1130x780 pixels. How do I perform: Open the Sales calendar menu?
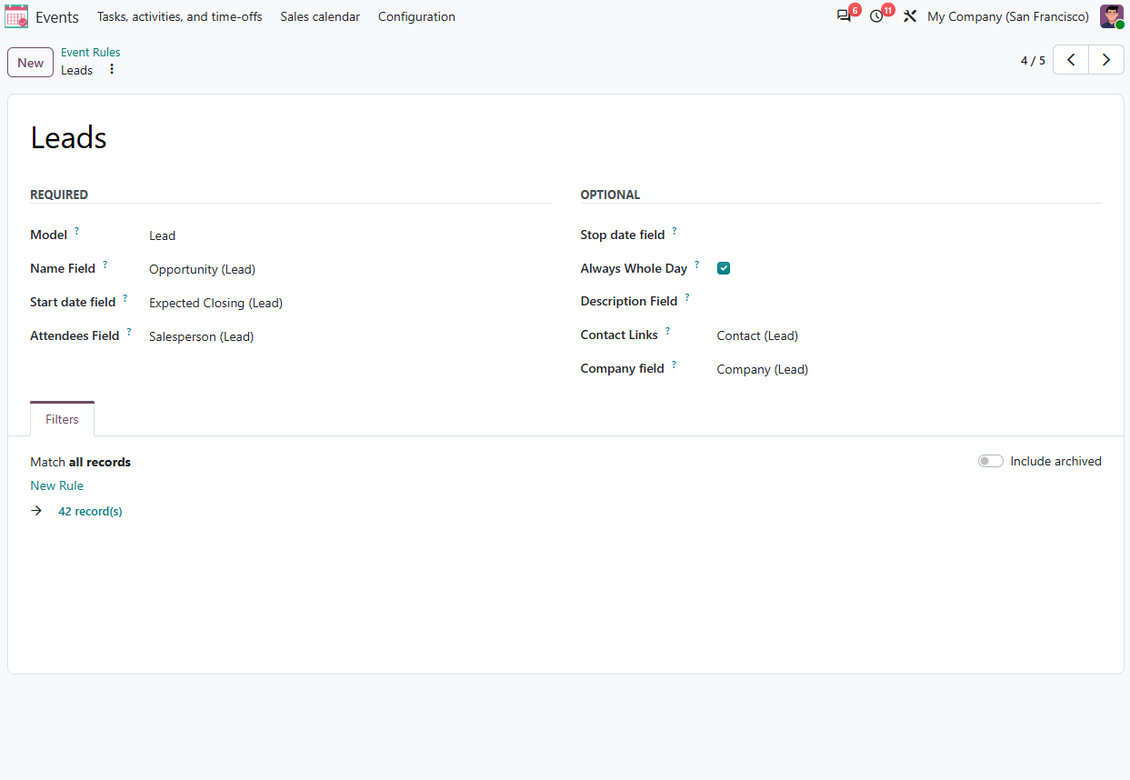320,17
